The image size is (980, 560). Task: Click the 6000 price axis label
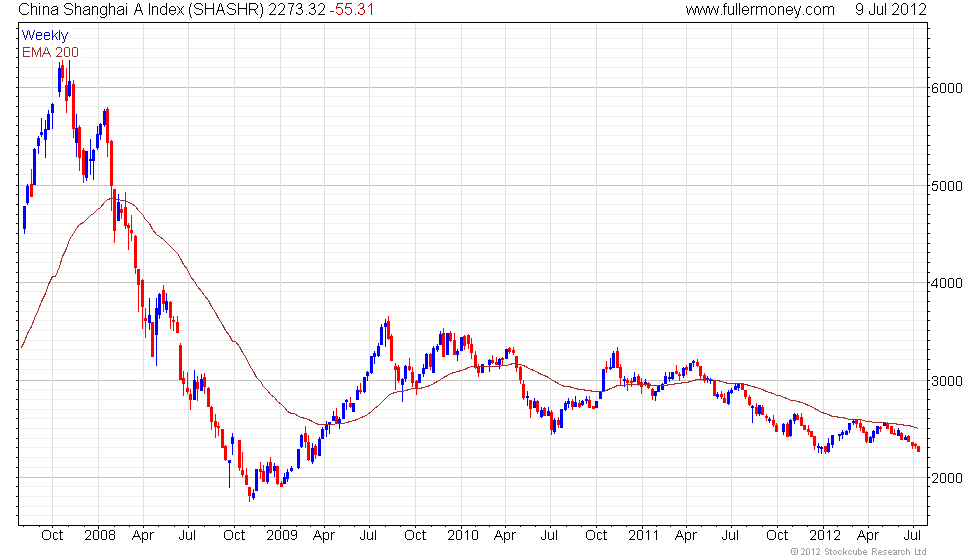tap(946, 88)
